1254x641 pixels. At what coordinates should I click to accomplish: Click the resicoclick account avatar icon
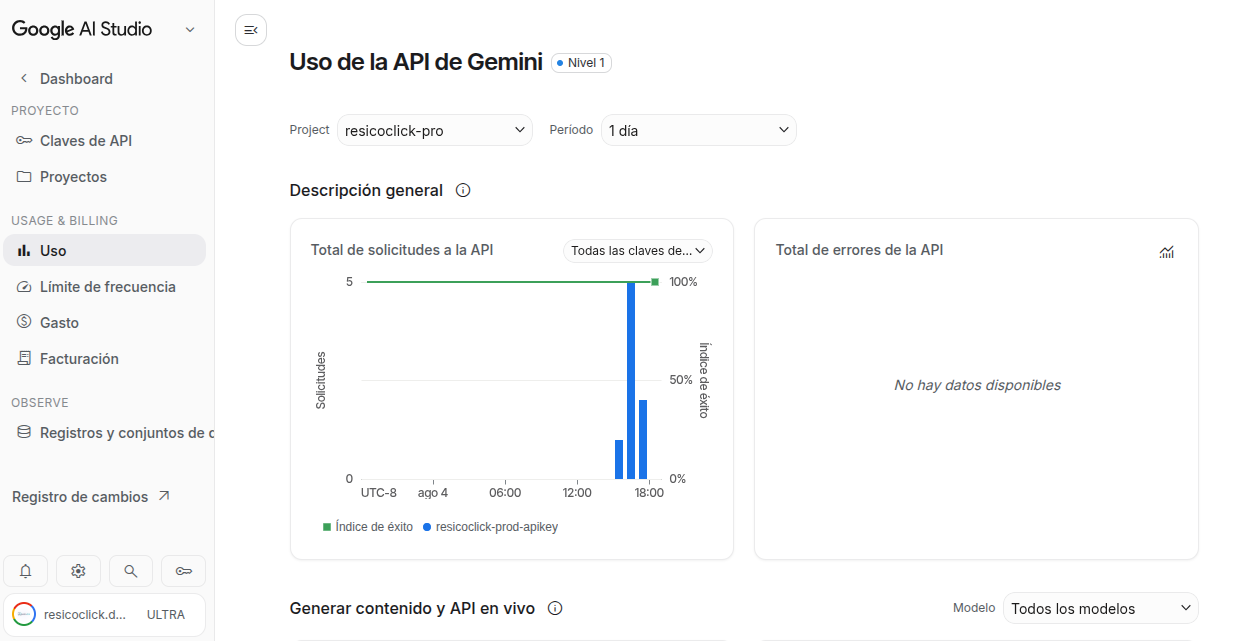point(24,615)
